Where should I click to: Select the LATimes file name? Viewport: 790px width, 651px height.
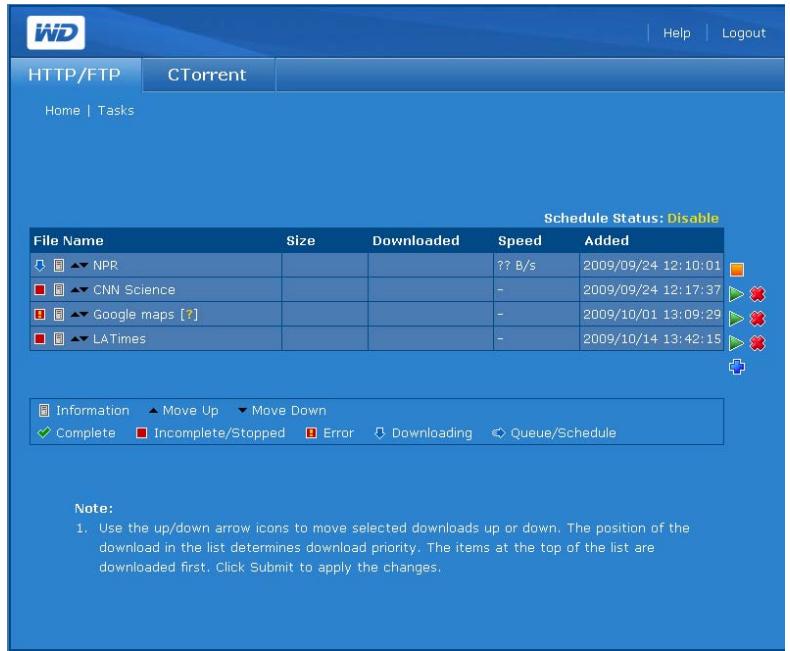point(119,339)
